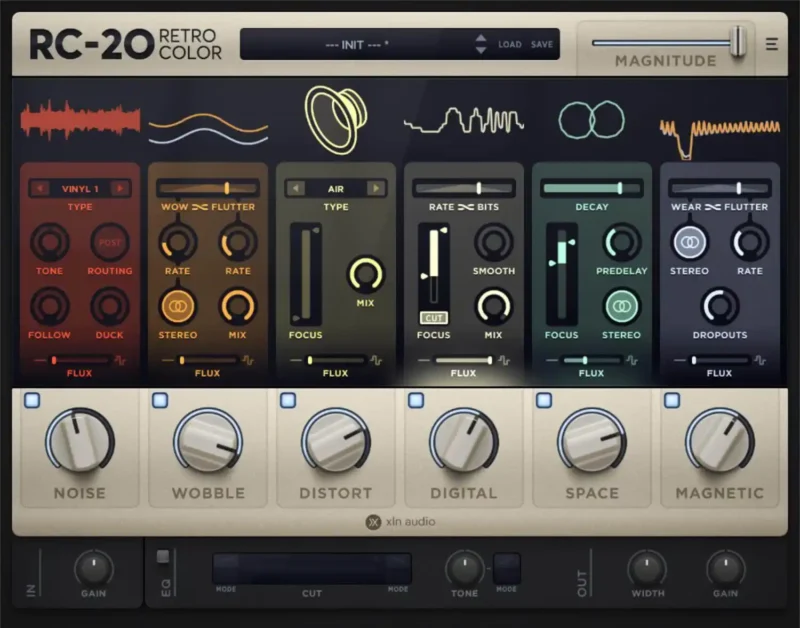Click Save in the preset bar
Viewport: 800px width, 628px height.
[x=542, y=44]
